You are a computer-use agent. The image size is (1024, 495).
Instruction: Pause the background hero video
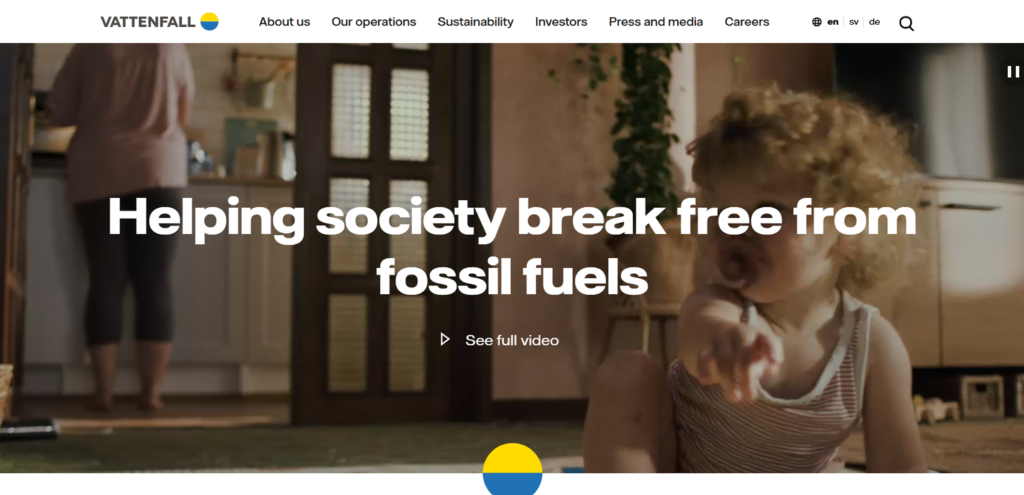[x=1013, y=71]
